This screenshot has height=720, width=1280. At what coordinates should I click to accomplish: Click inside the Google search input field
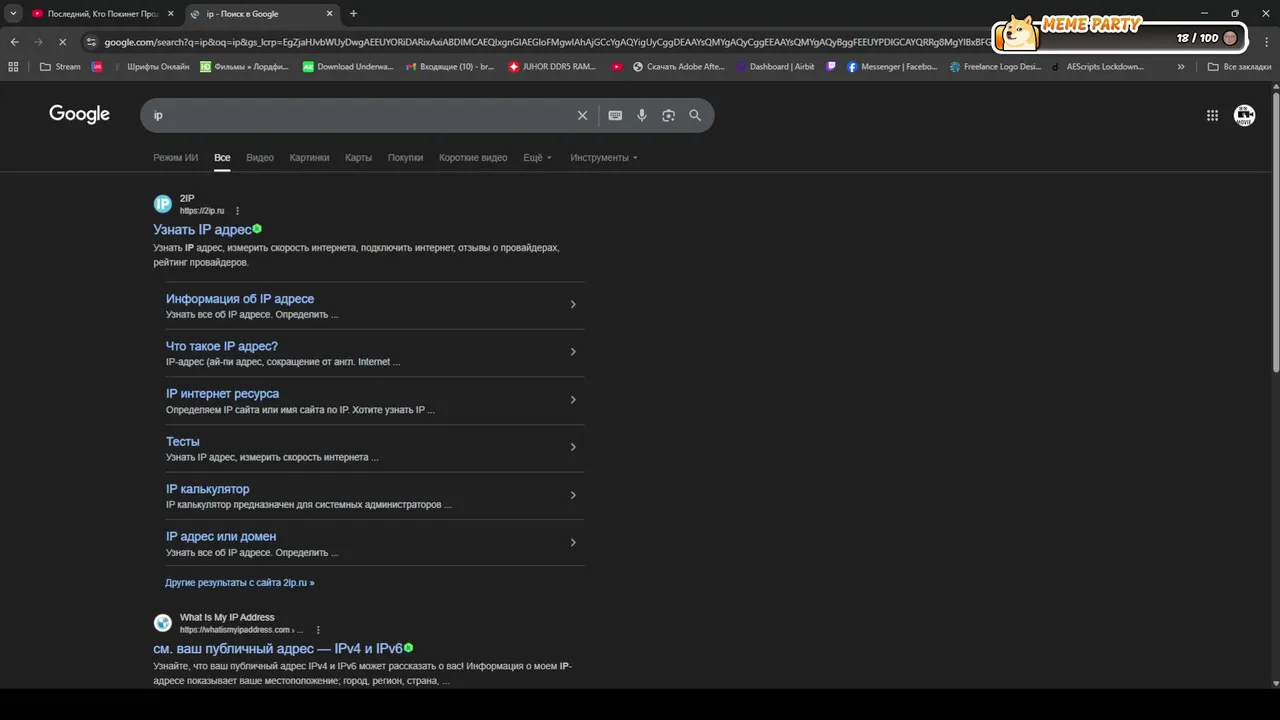click(x=360, y=115)
